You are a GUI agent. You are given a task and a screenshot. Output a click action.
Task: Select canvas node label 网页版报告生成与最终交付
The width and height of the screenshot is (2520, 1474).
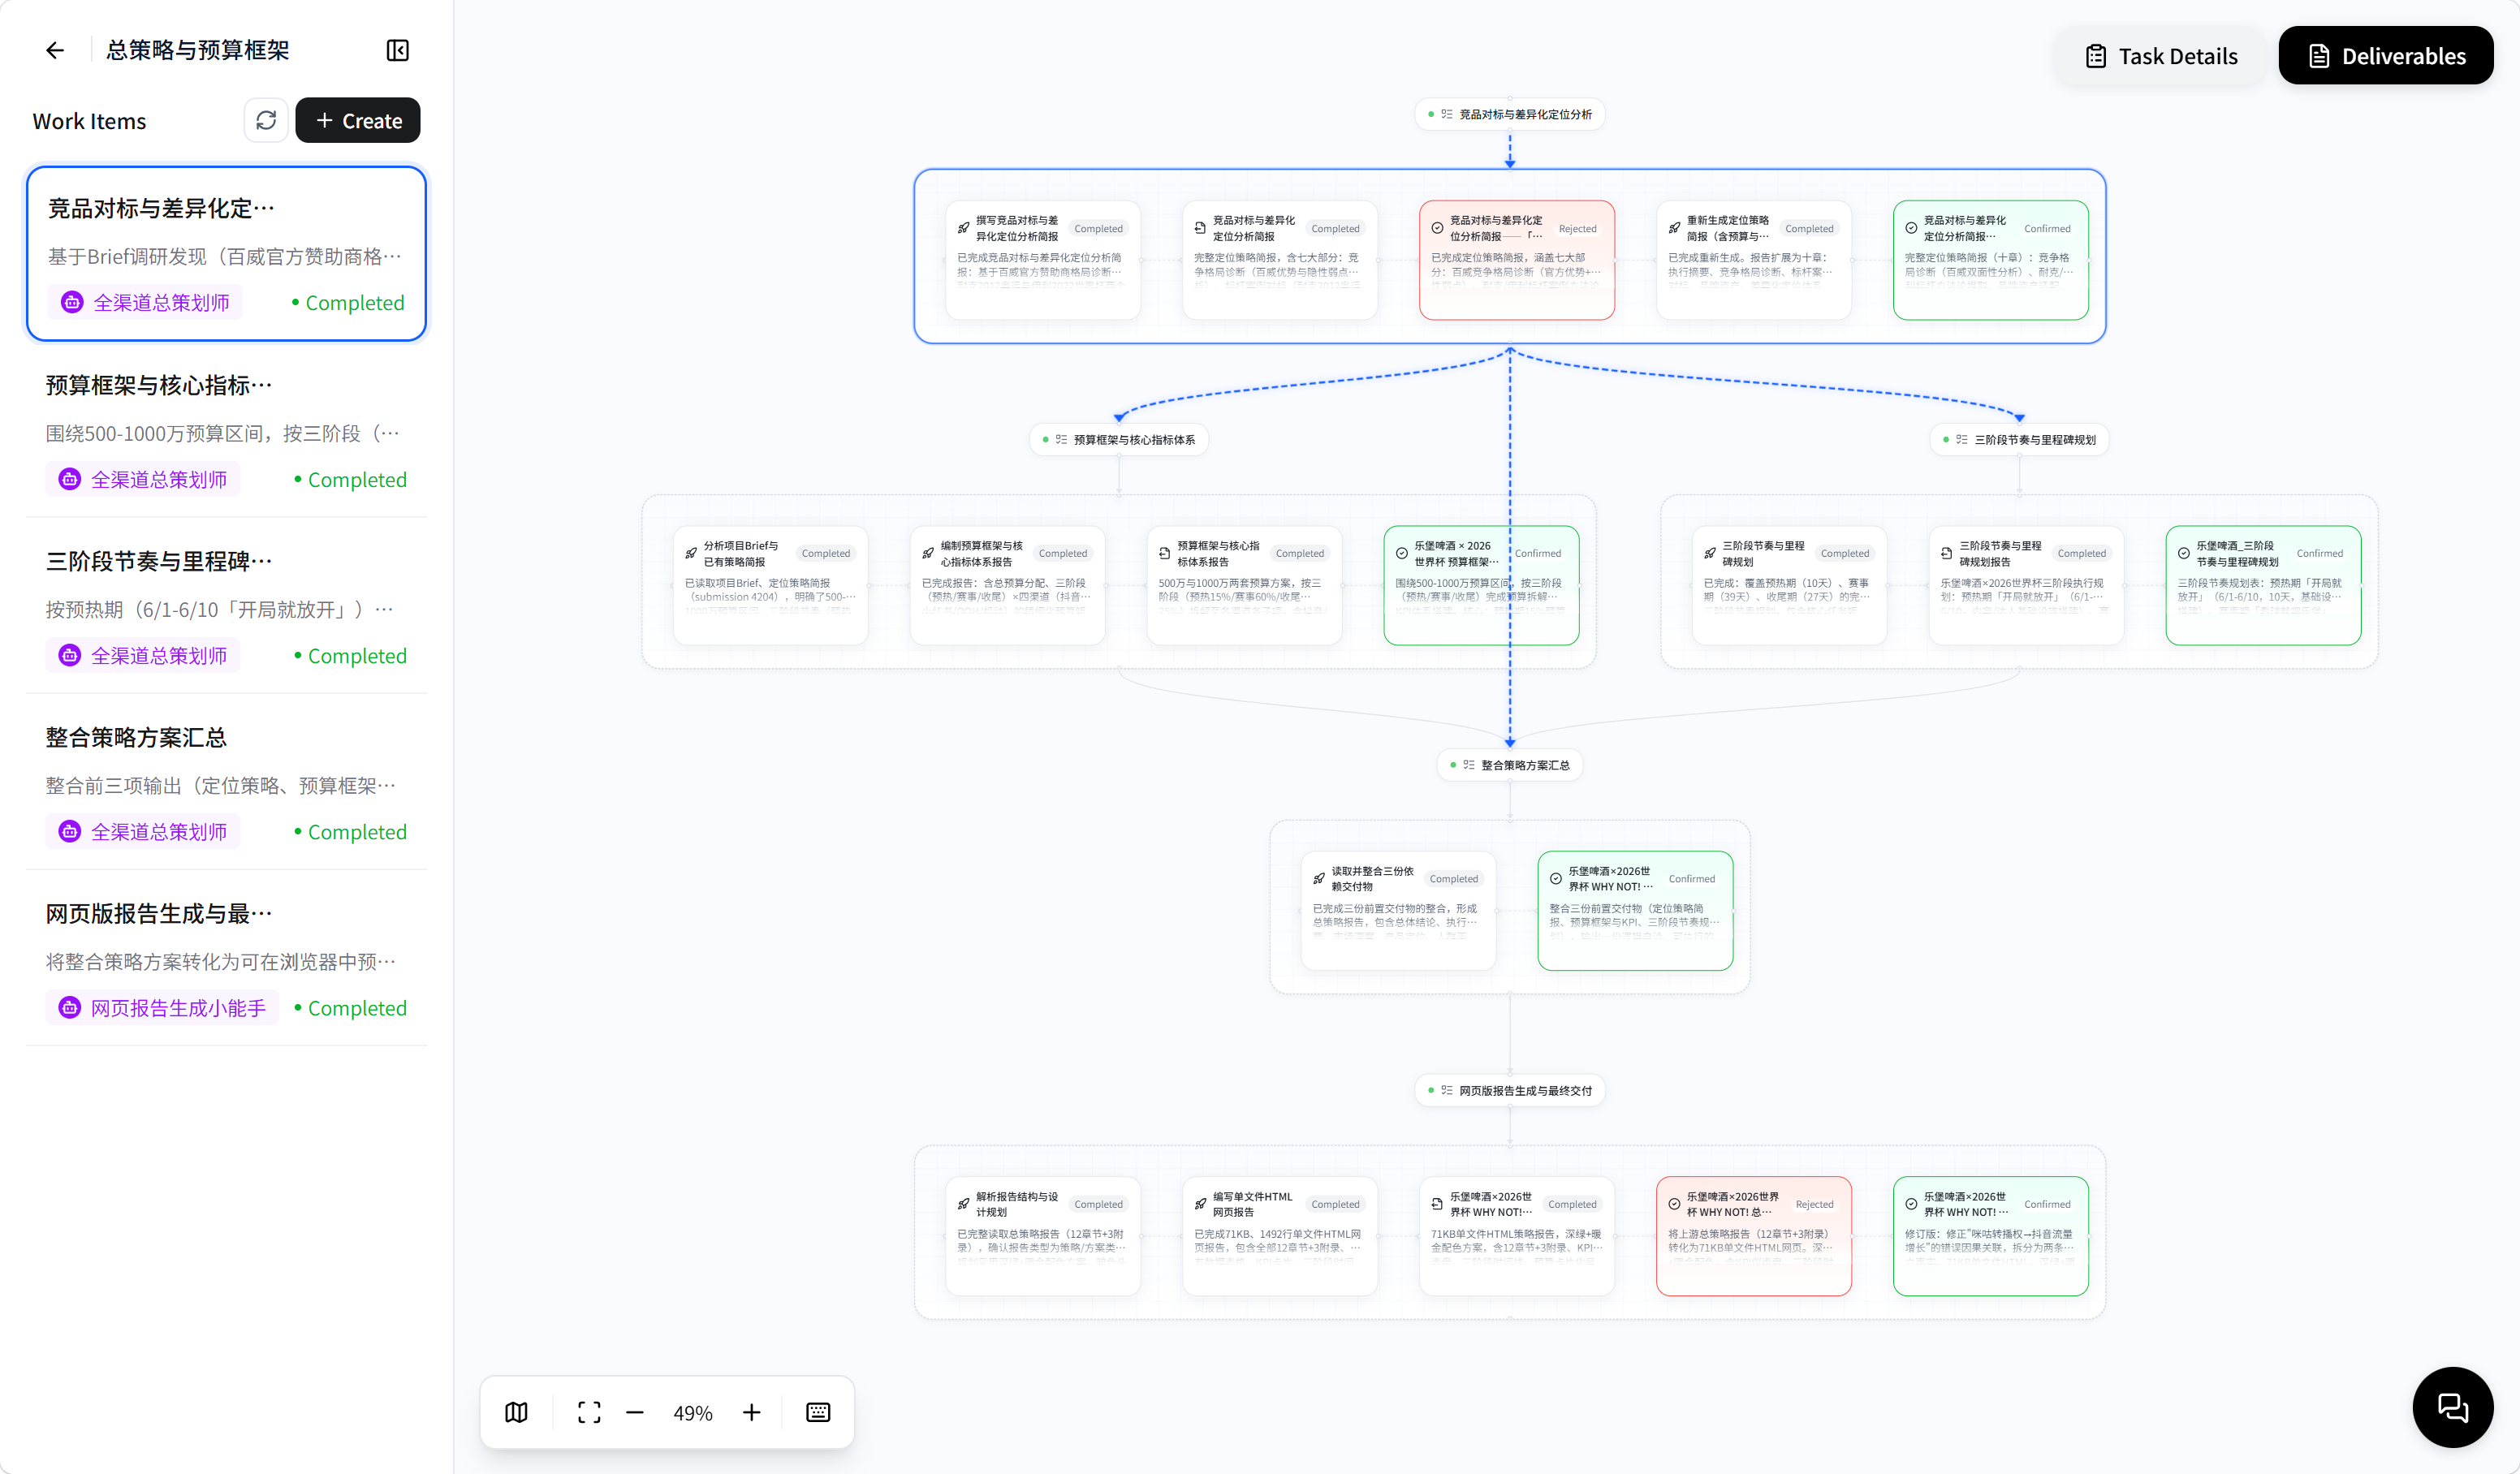1510,1090
